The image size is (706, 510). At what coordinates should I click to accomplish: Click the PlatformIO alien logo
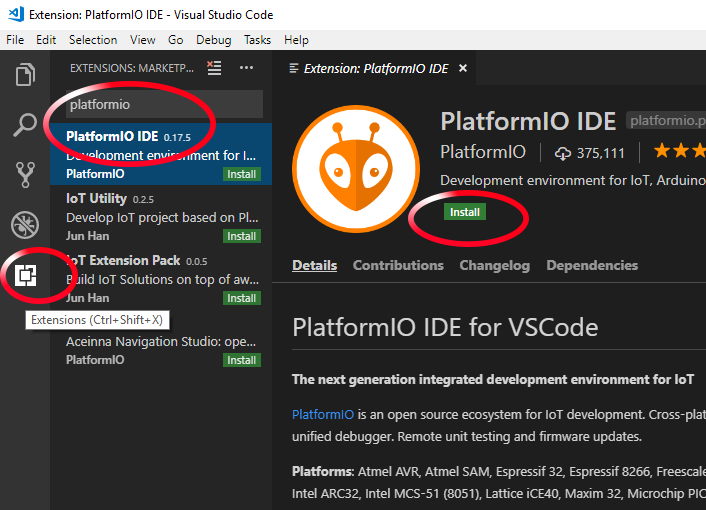[356, 169]
